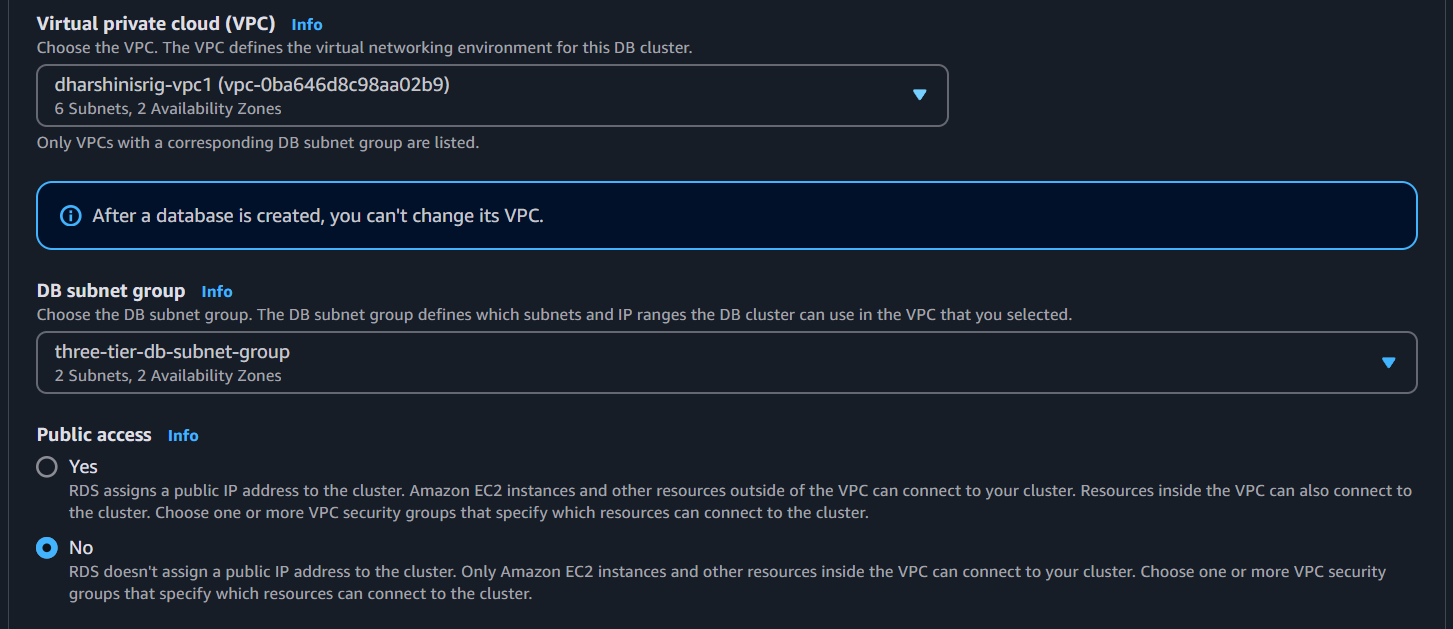This screenshot has width=1453, height=629.
Task: Click the "Only VPCs with a corresponding DB subnet group" note
Action: [x=258, y=143]
